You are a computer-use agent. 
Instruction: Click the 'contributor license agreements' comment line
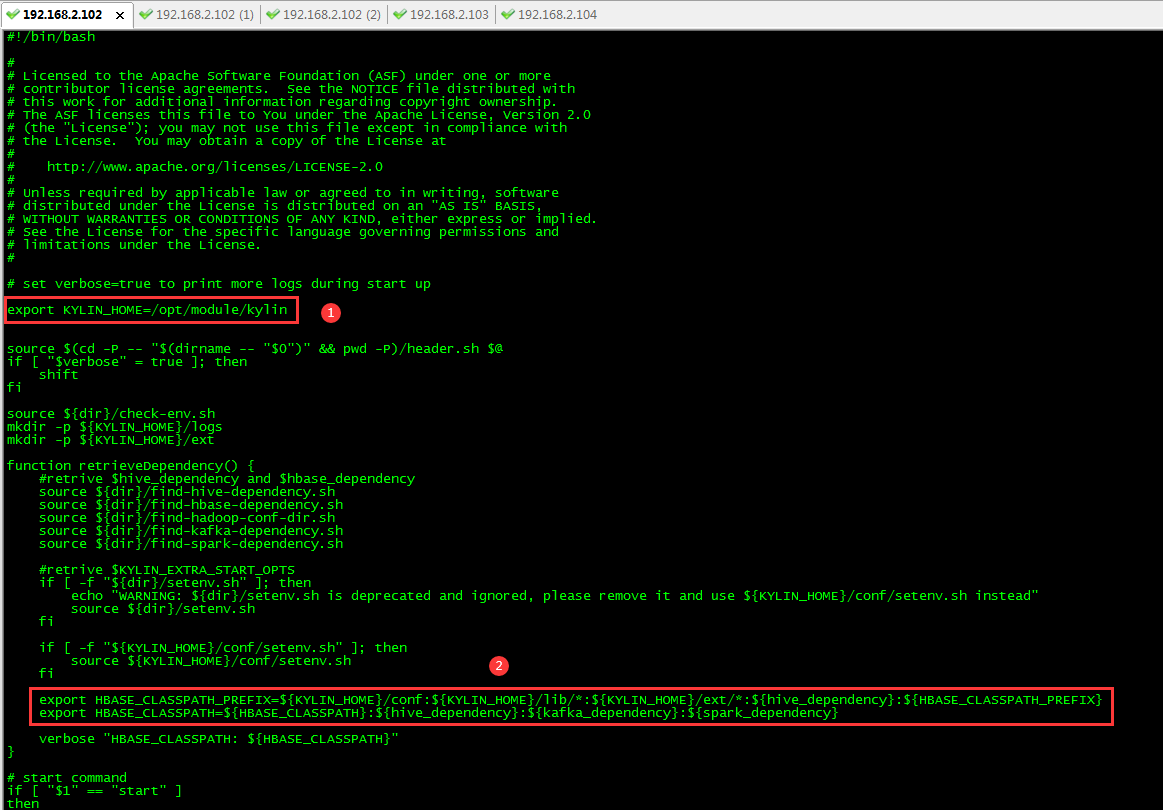click(x=291, y=89)
